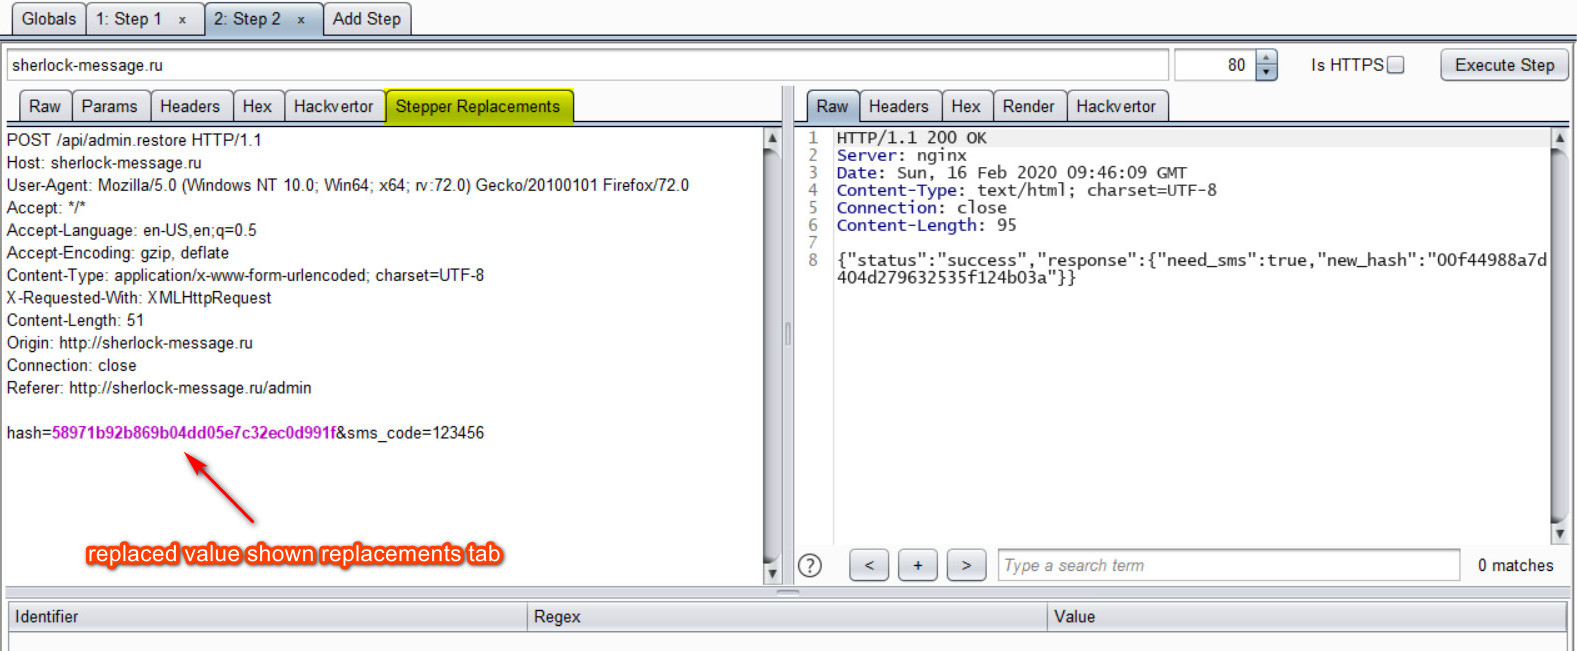Go to next search match arrow
Viewport: 1577px width, 651px height.
pos(966,566)
